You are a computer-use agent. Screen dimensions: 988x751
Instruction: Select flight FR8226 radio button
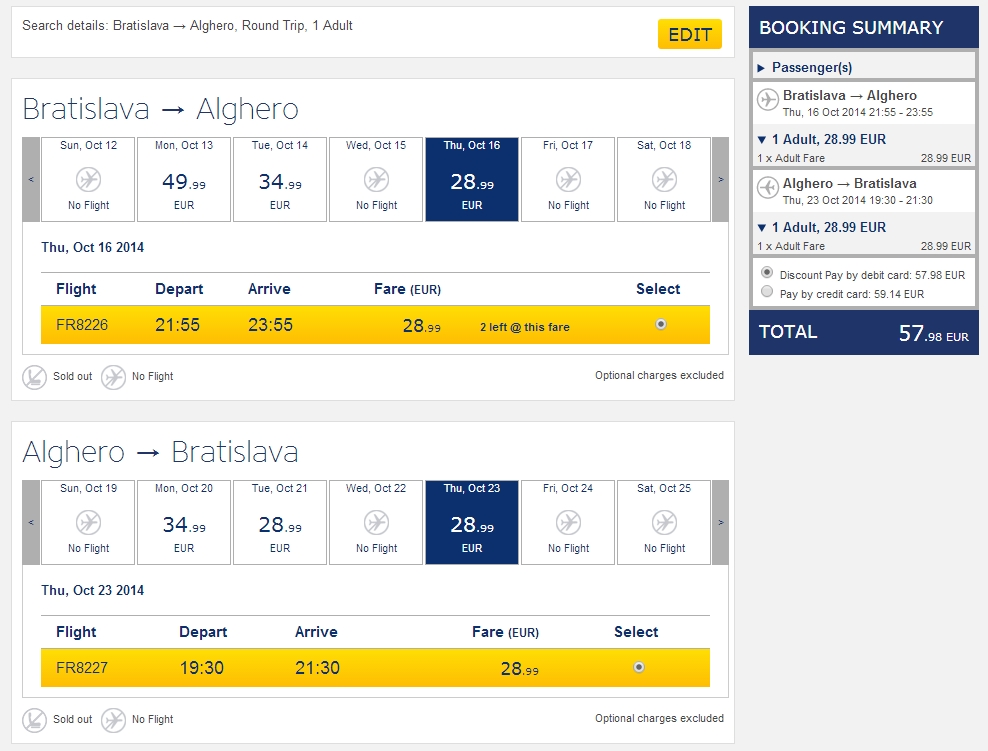pos(660,325)
